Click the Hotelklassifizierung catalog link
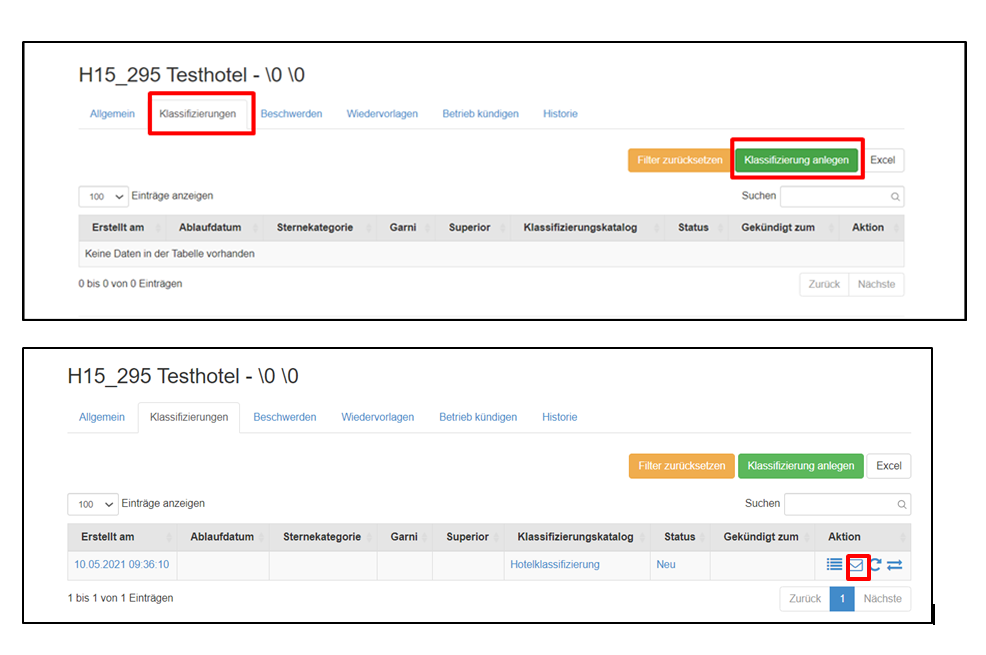Image resolution: width=986 pixels, height=655 pixels. (555, 565)
